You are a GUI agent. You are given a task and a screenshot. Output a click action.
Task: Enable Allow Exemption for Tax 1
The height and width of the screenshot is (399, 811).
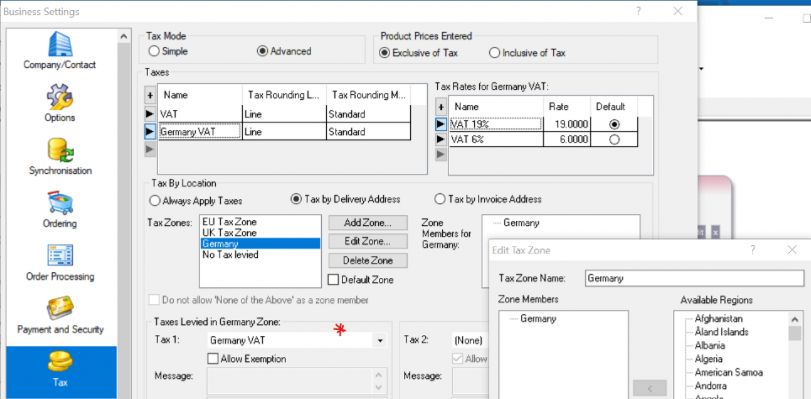247,359
